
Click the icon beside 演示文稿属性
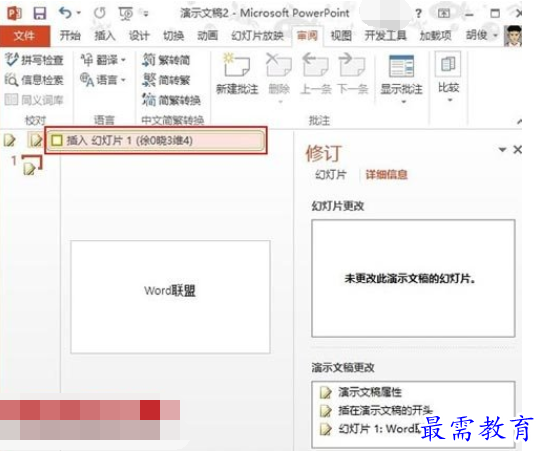click(325, 392)
